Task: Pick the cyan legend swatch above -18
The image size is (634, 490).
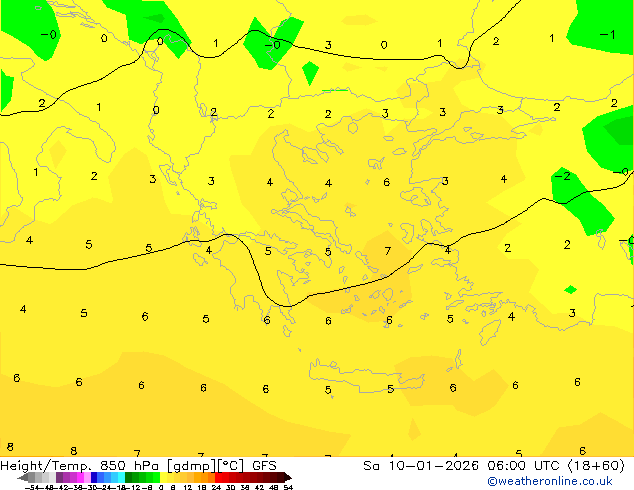Action: click(122, 477)
